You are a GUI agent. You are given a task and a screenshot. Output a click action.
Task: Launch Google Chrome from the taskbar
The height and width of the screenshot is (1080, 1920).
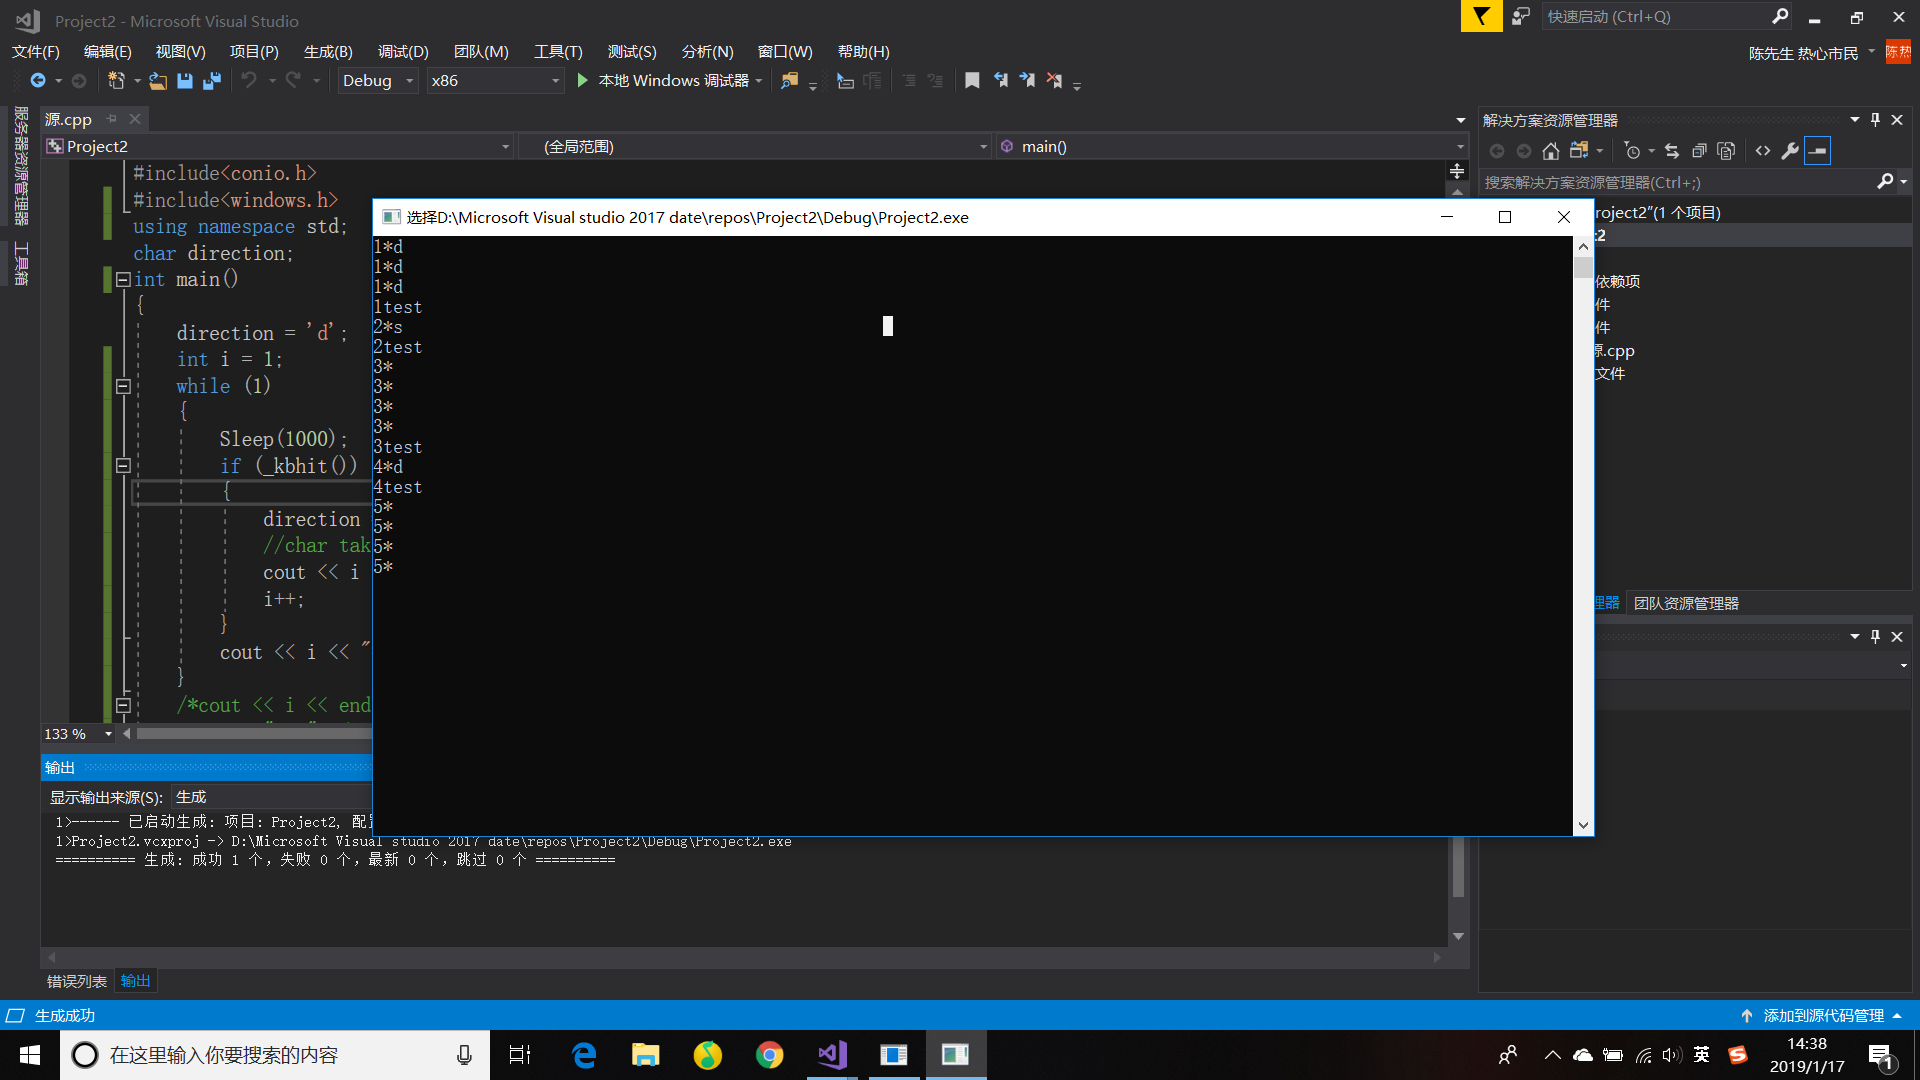769,1054
